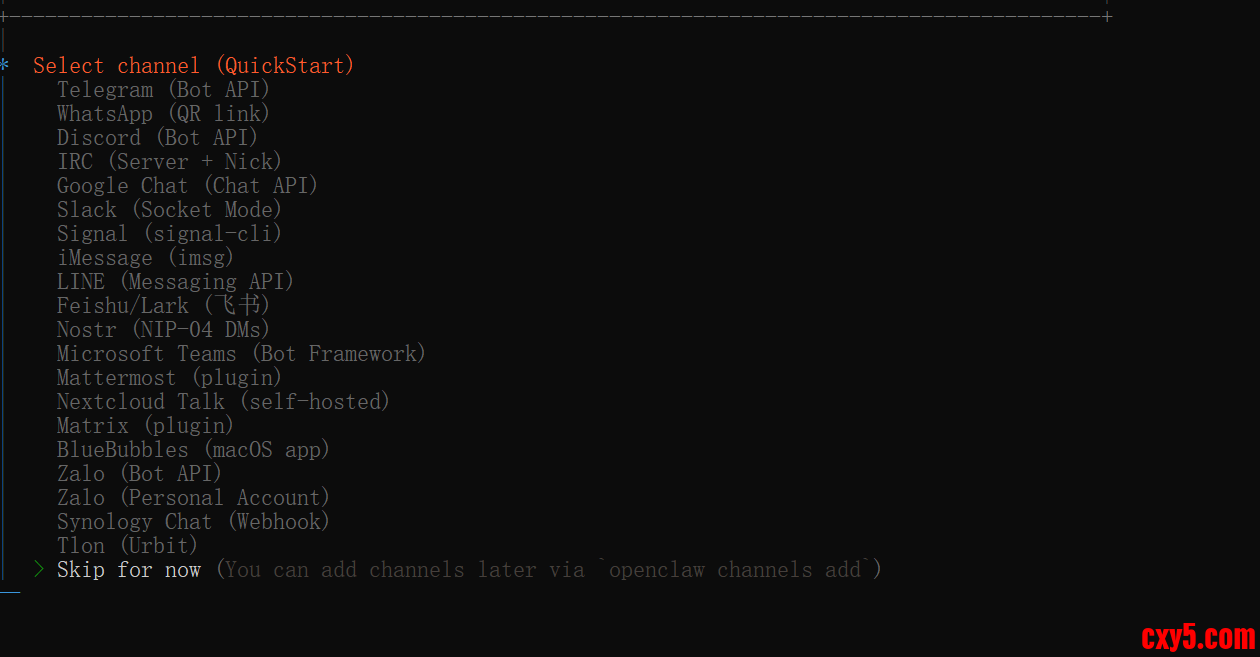Screen dimensions: 1260x657
Task: Select IRC (Server + Nick) channel
Action: (169, 162)
